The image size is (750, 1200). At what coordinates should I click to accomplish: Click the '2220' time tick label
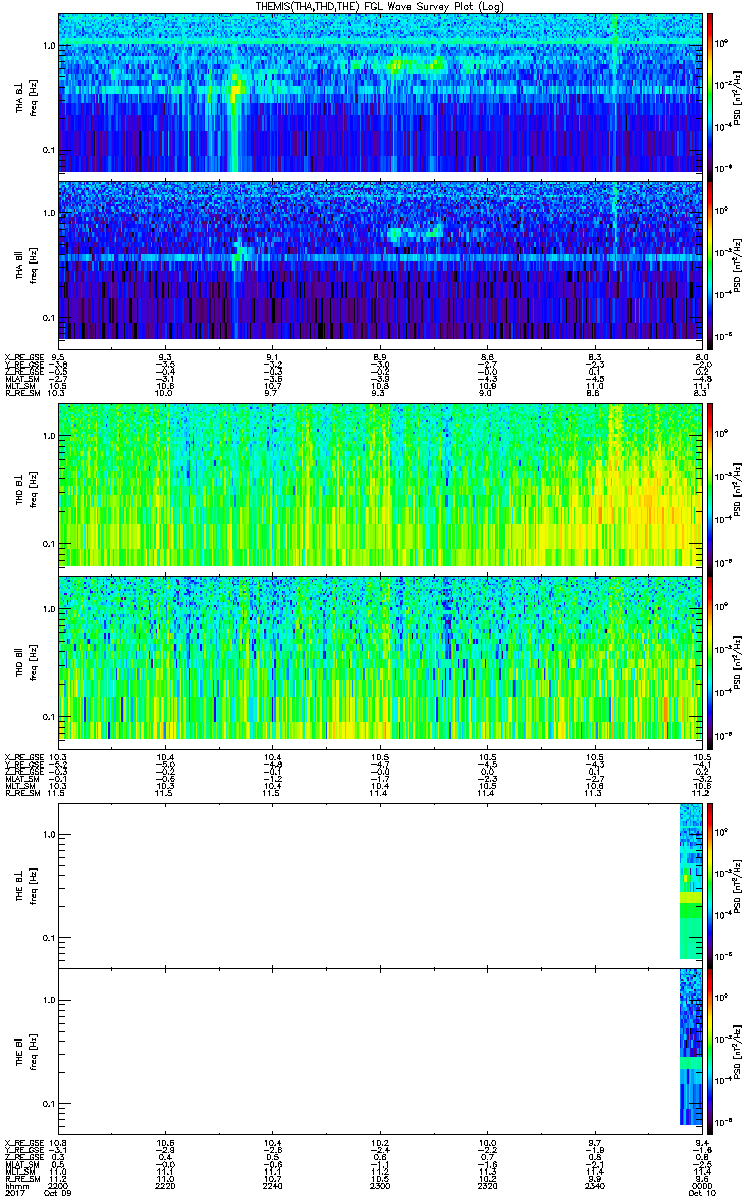coord(166,1184)
